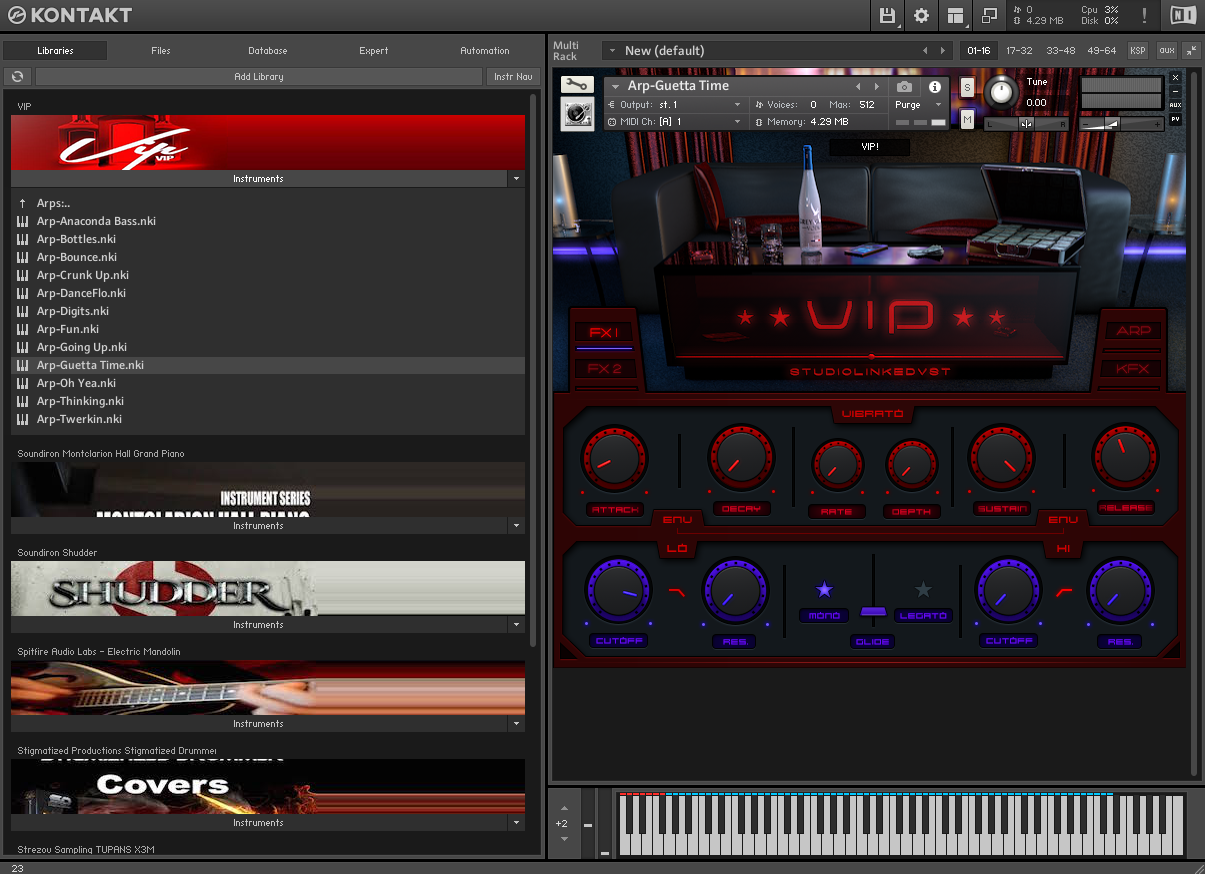Show instrument info with the i icon

[x=935, y=87]
